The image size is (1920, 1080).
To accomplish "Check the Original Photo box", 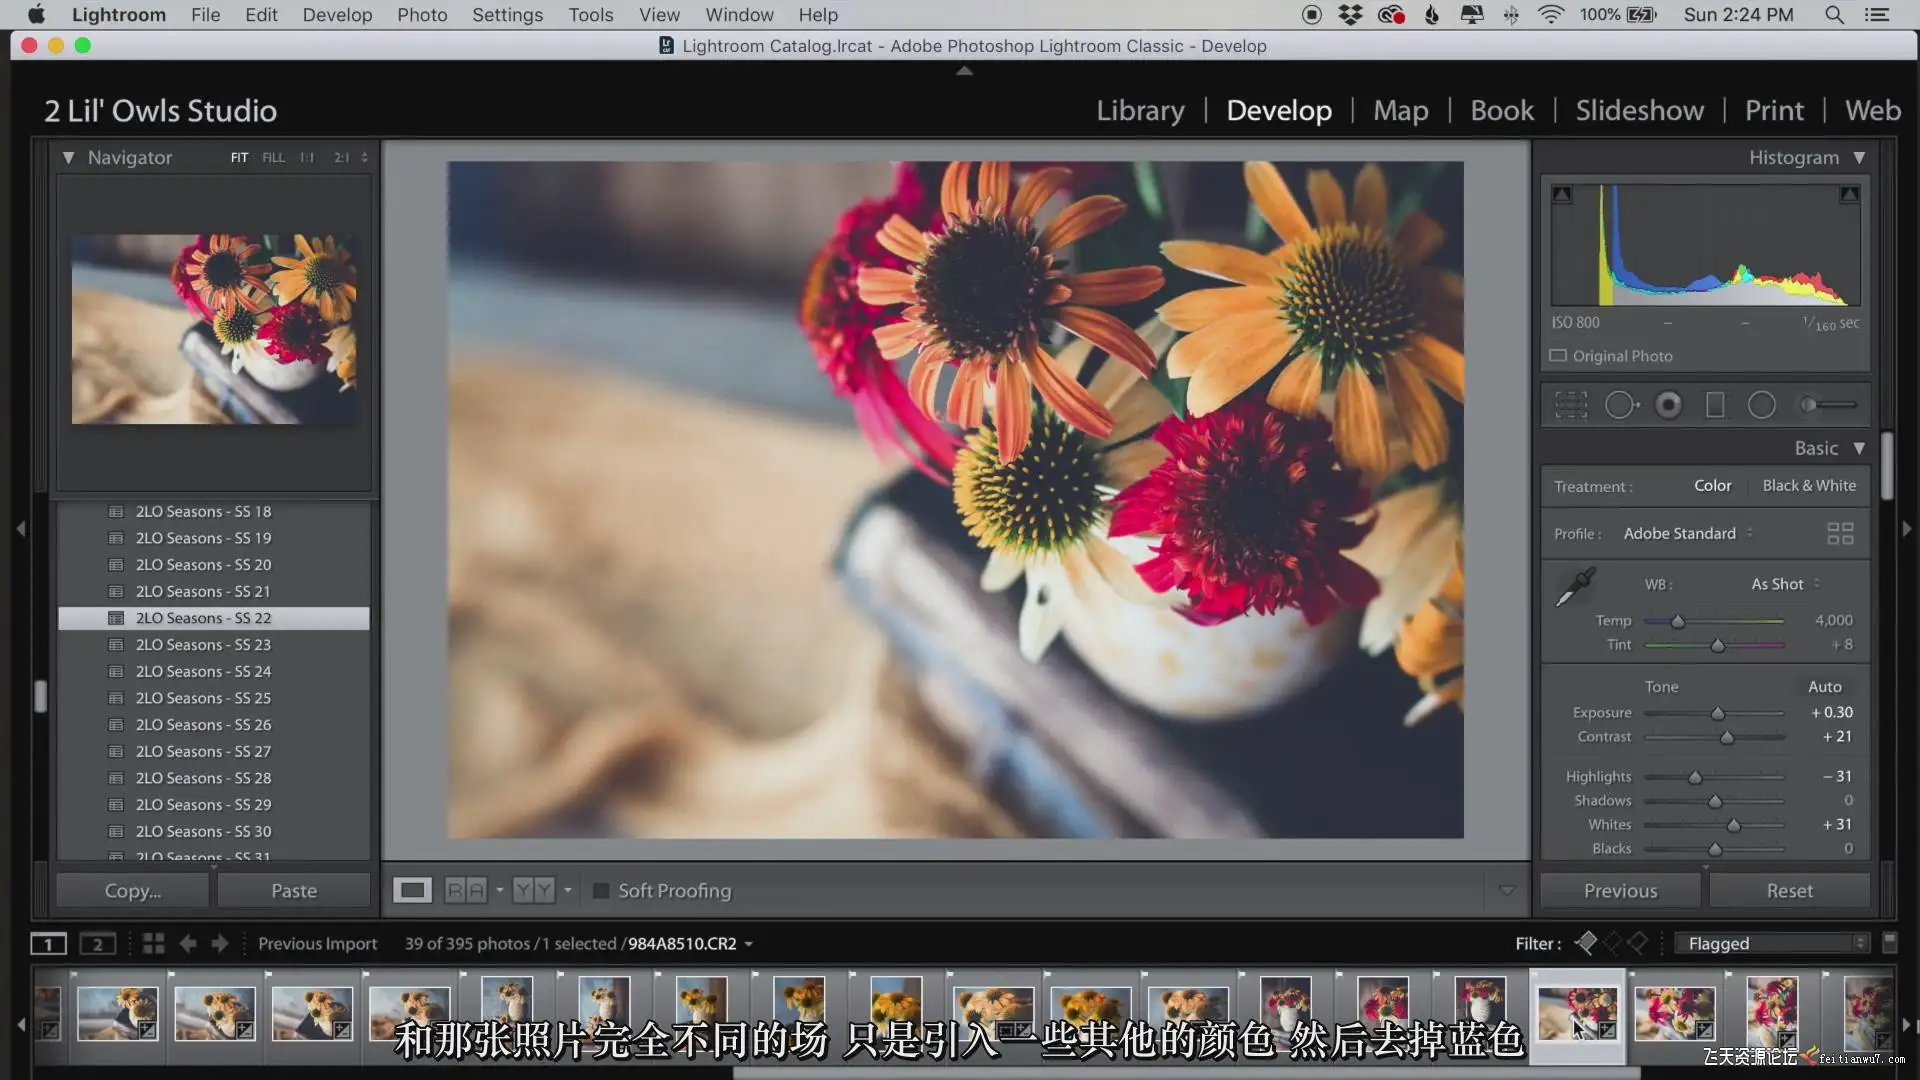I will (x=1558, y=356).
